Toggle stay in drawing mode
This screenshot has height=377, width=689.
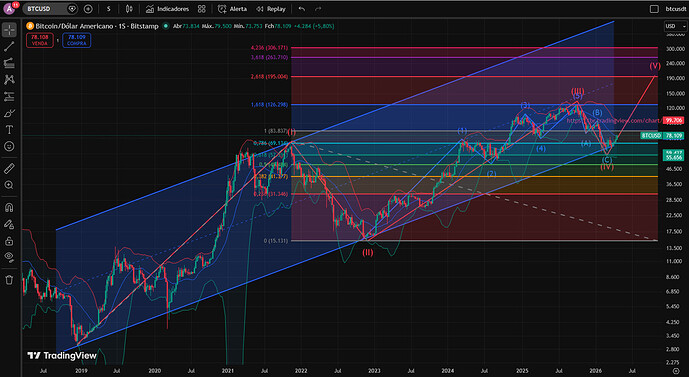pos(9,224)
